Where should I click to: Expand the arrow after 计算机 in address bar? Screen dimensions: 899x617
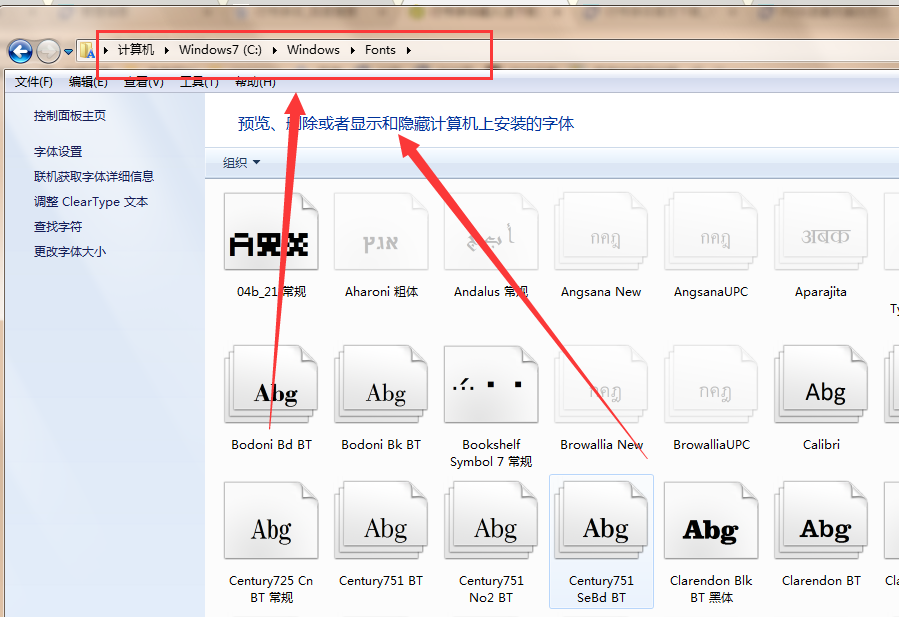166,50
